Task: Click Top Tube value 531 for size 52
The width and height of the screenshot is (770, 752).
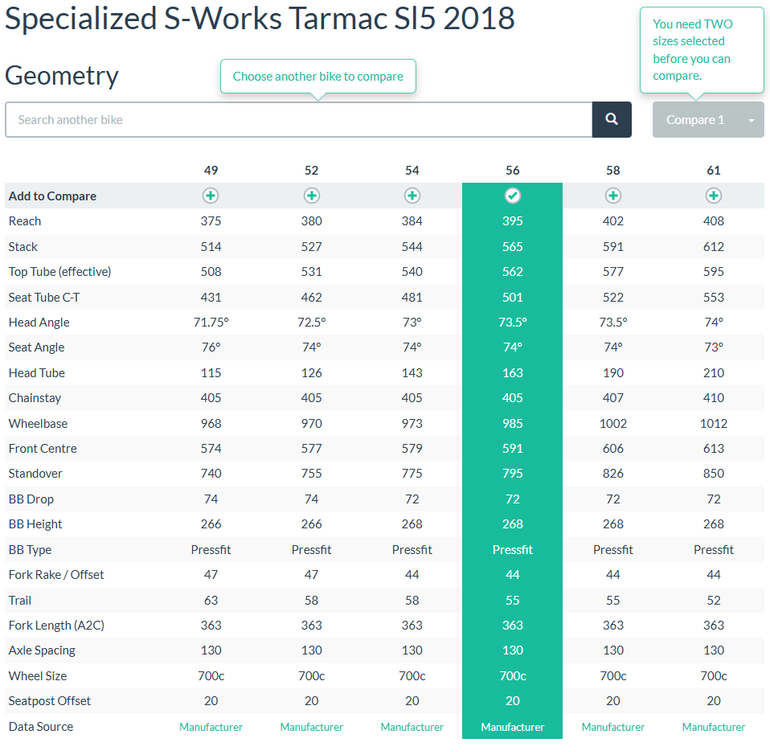Action: click(x=311, y=272)
